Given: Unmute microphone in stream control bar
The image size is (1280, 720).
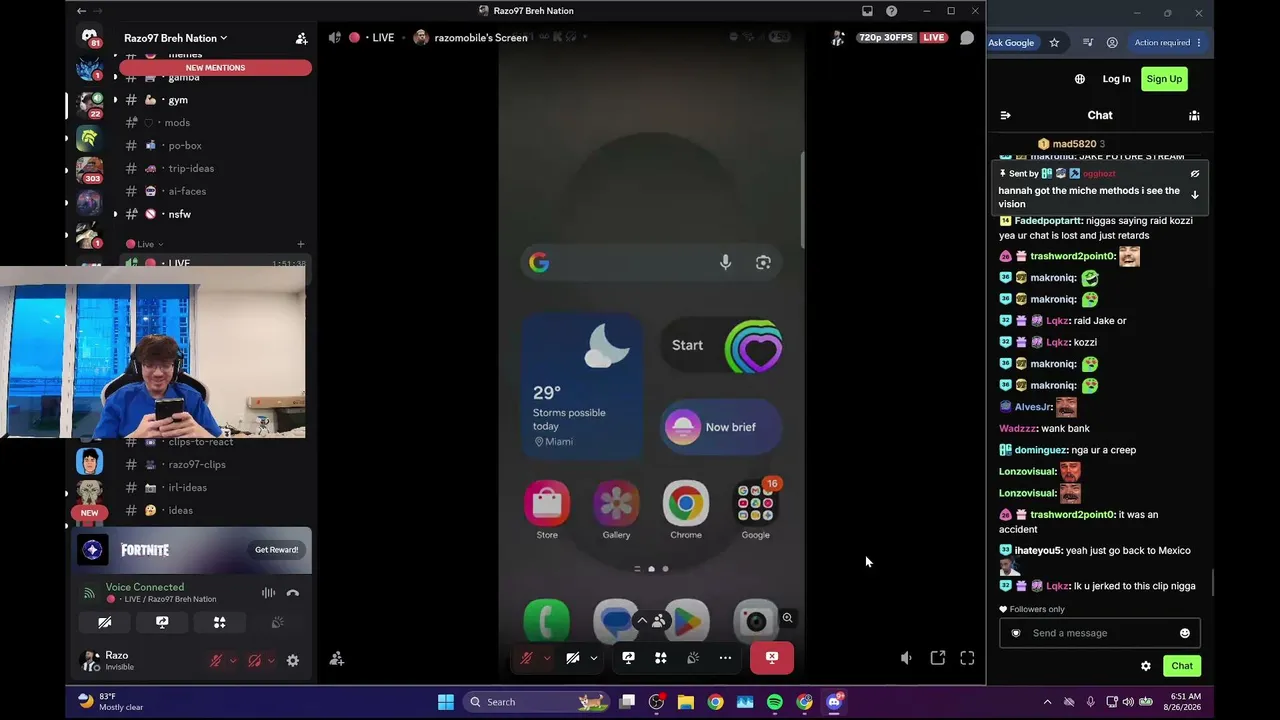Looking at the screenshot, I should point(526,658).
